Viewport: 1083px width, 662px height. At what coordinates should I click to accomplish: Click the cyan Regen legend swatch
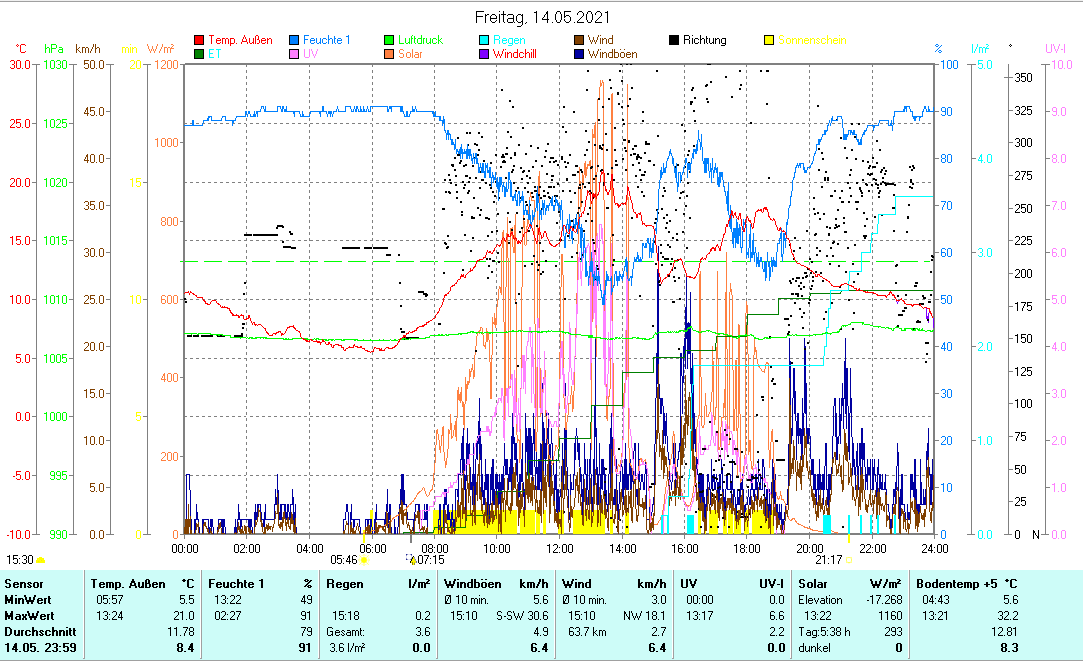tap(484, 40)
